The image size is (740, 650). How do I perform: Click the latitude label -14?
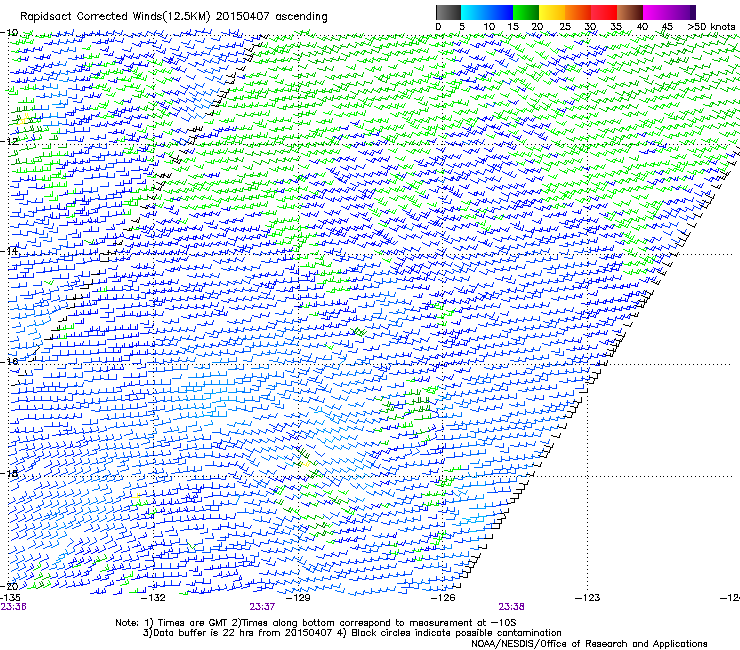(x=9, y=251)
